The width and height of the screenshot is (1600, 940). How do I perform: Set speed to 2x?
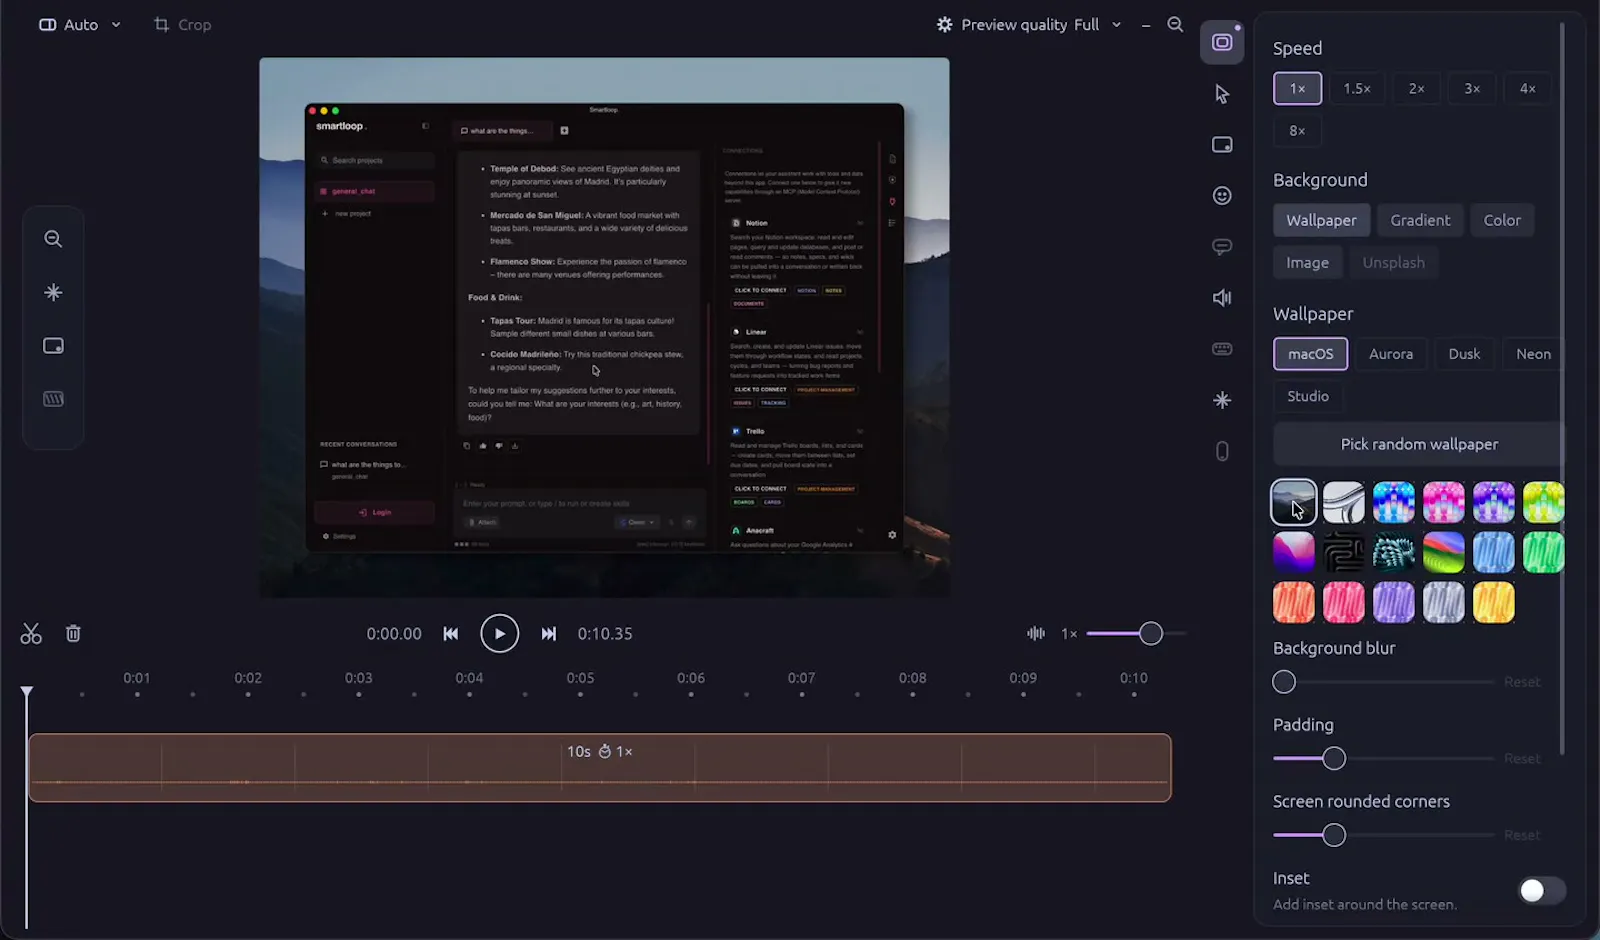1416,89
